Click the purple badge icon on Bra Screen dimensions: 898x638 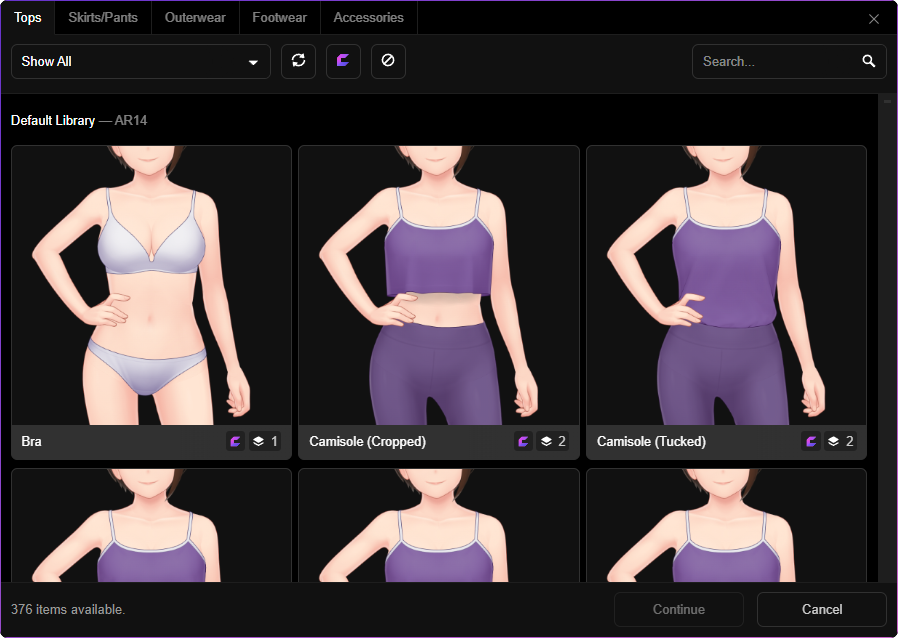pyautogui.click(x=235, y=442)
